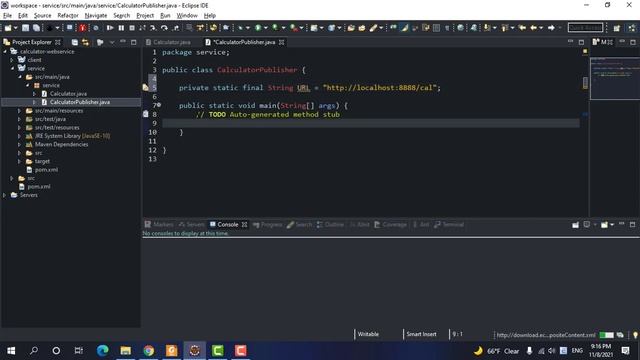The image size is (640, 360).
Task: Select Calculator.java in Project Explorer
Action: (x=68, y=94)
